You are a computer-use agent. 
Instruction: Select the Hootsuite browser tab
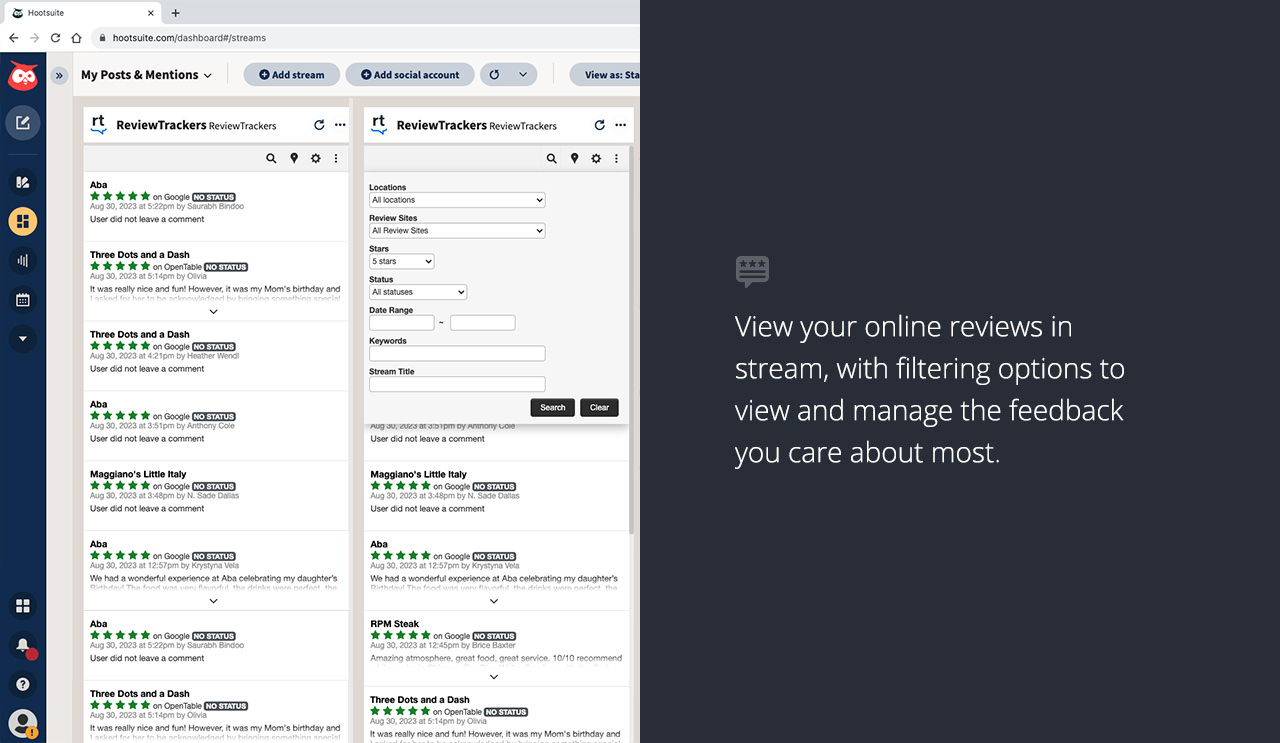coord(84,13)
